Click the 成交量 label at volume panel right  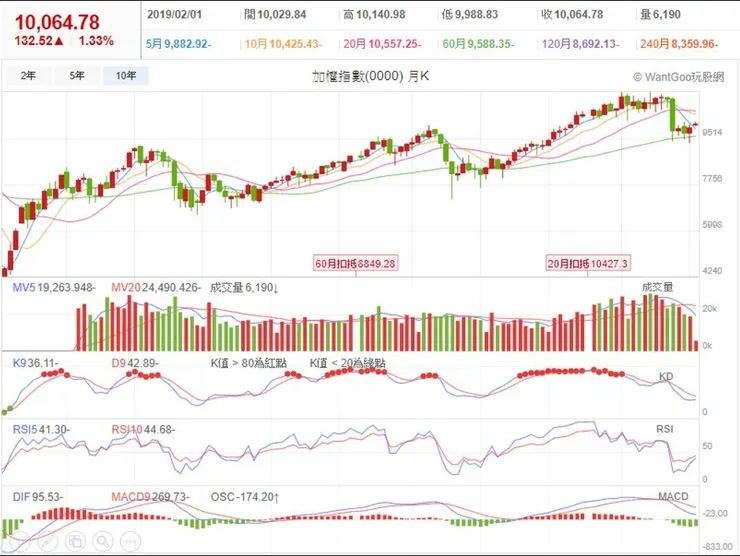coord(657,287)
